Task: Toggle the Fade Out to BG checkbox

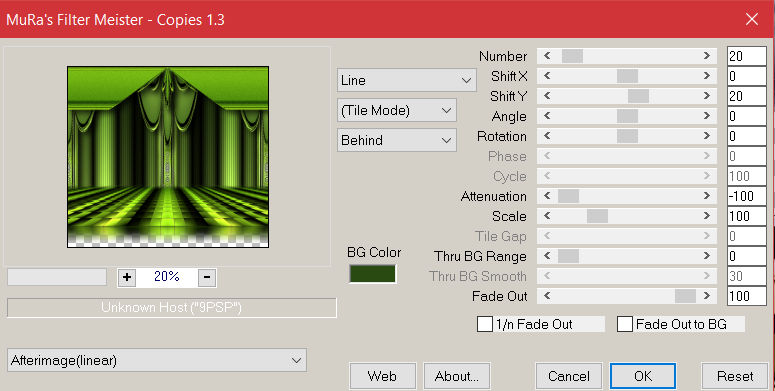Action: tap(625, 324)
